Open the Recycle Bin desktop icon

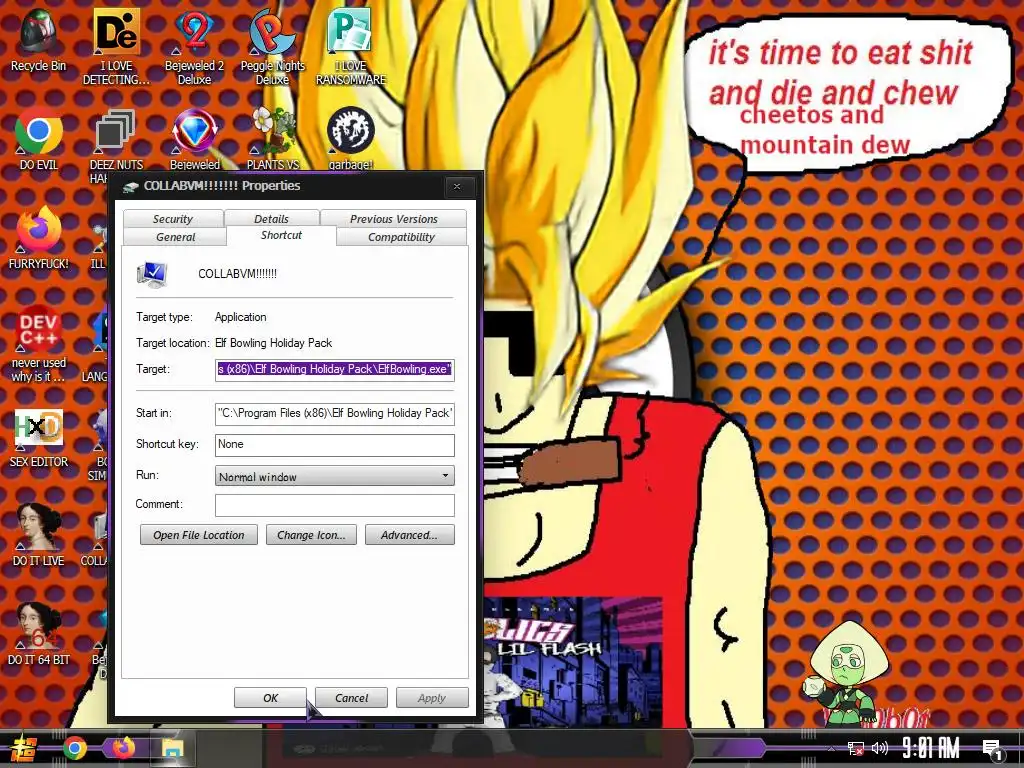(39, 40)
